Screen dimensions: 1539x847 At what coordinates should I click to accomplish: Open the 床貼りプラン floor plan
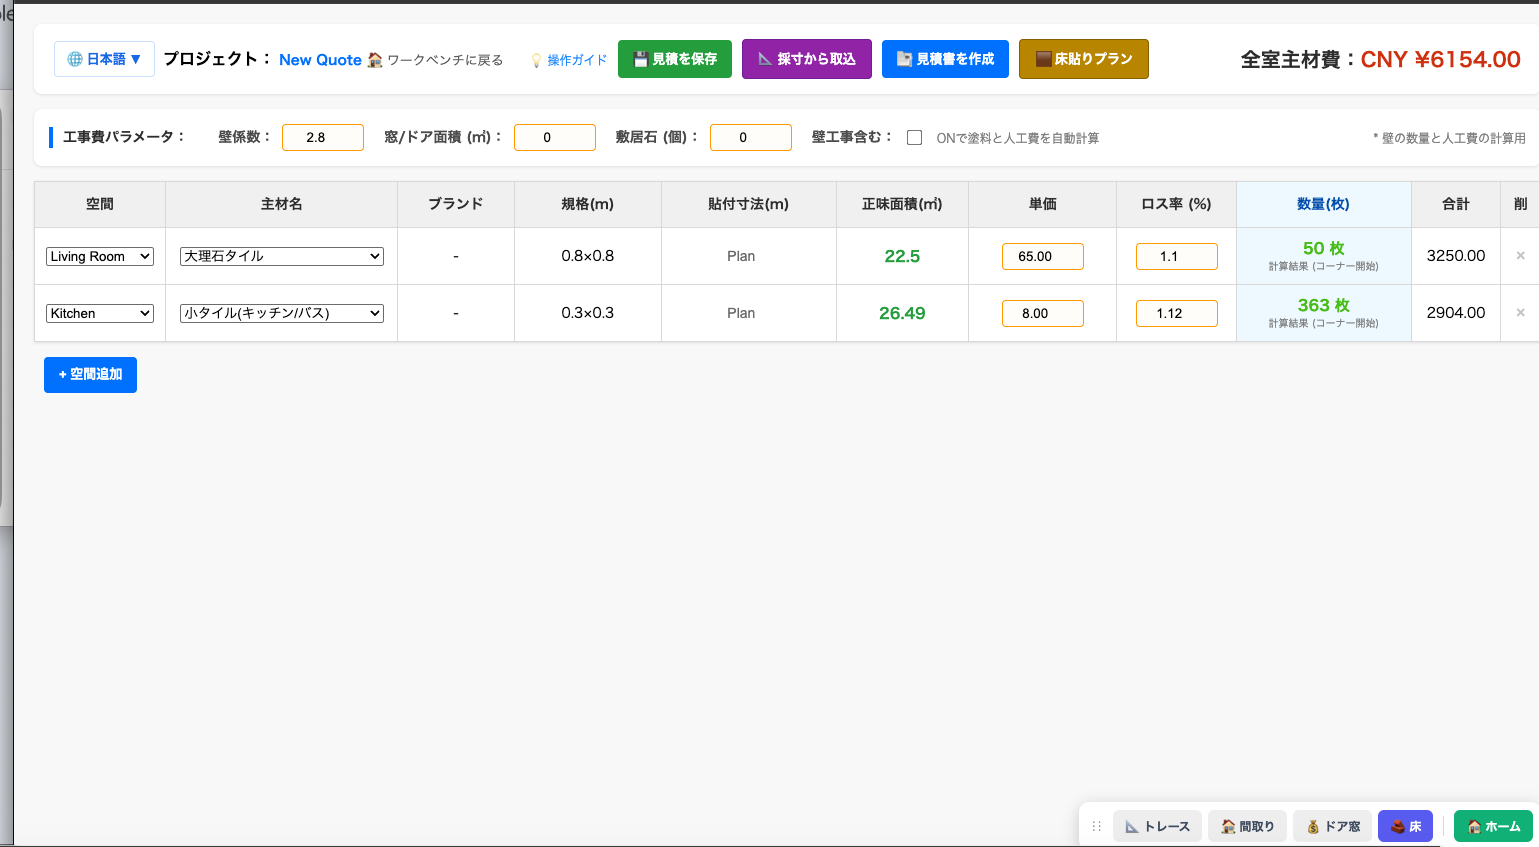[1084, 59]
